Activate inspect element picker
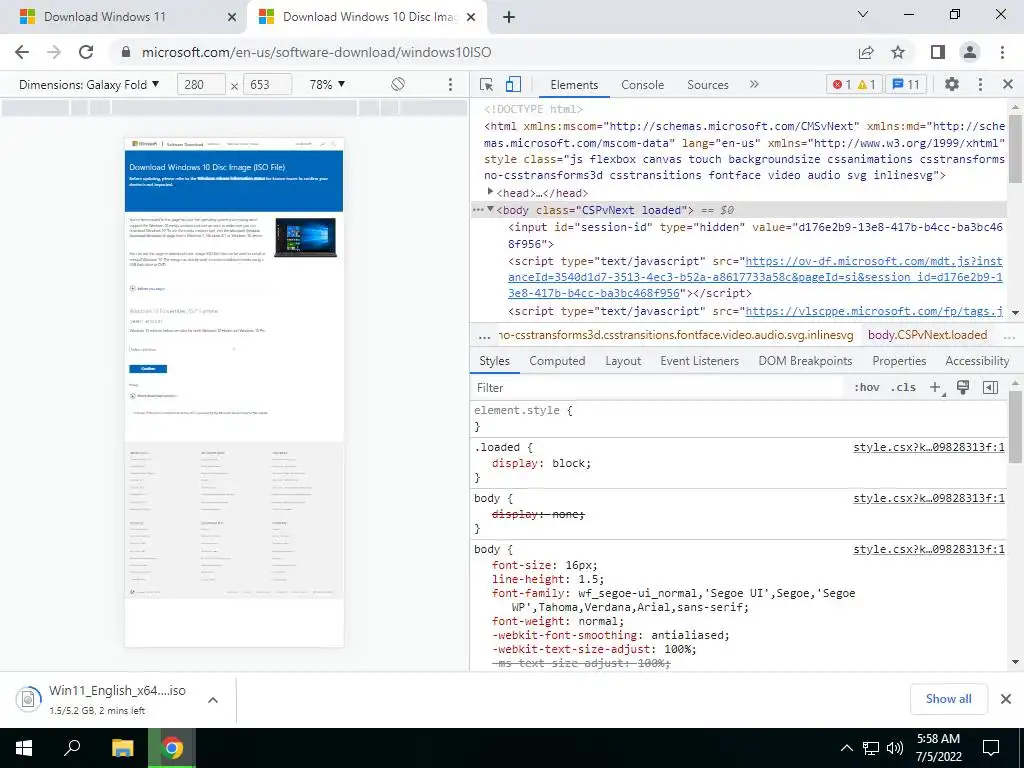The width and height of the screenshot is (1024, 768). point(486,84)
